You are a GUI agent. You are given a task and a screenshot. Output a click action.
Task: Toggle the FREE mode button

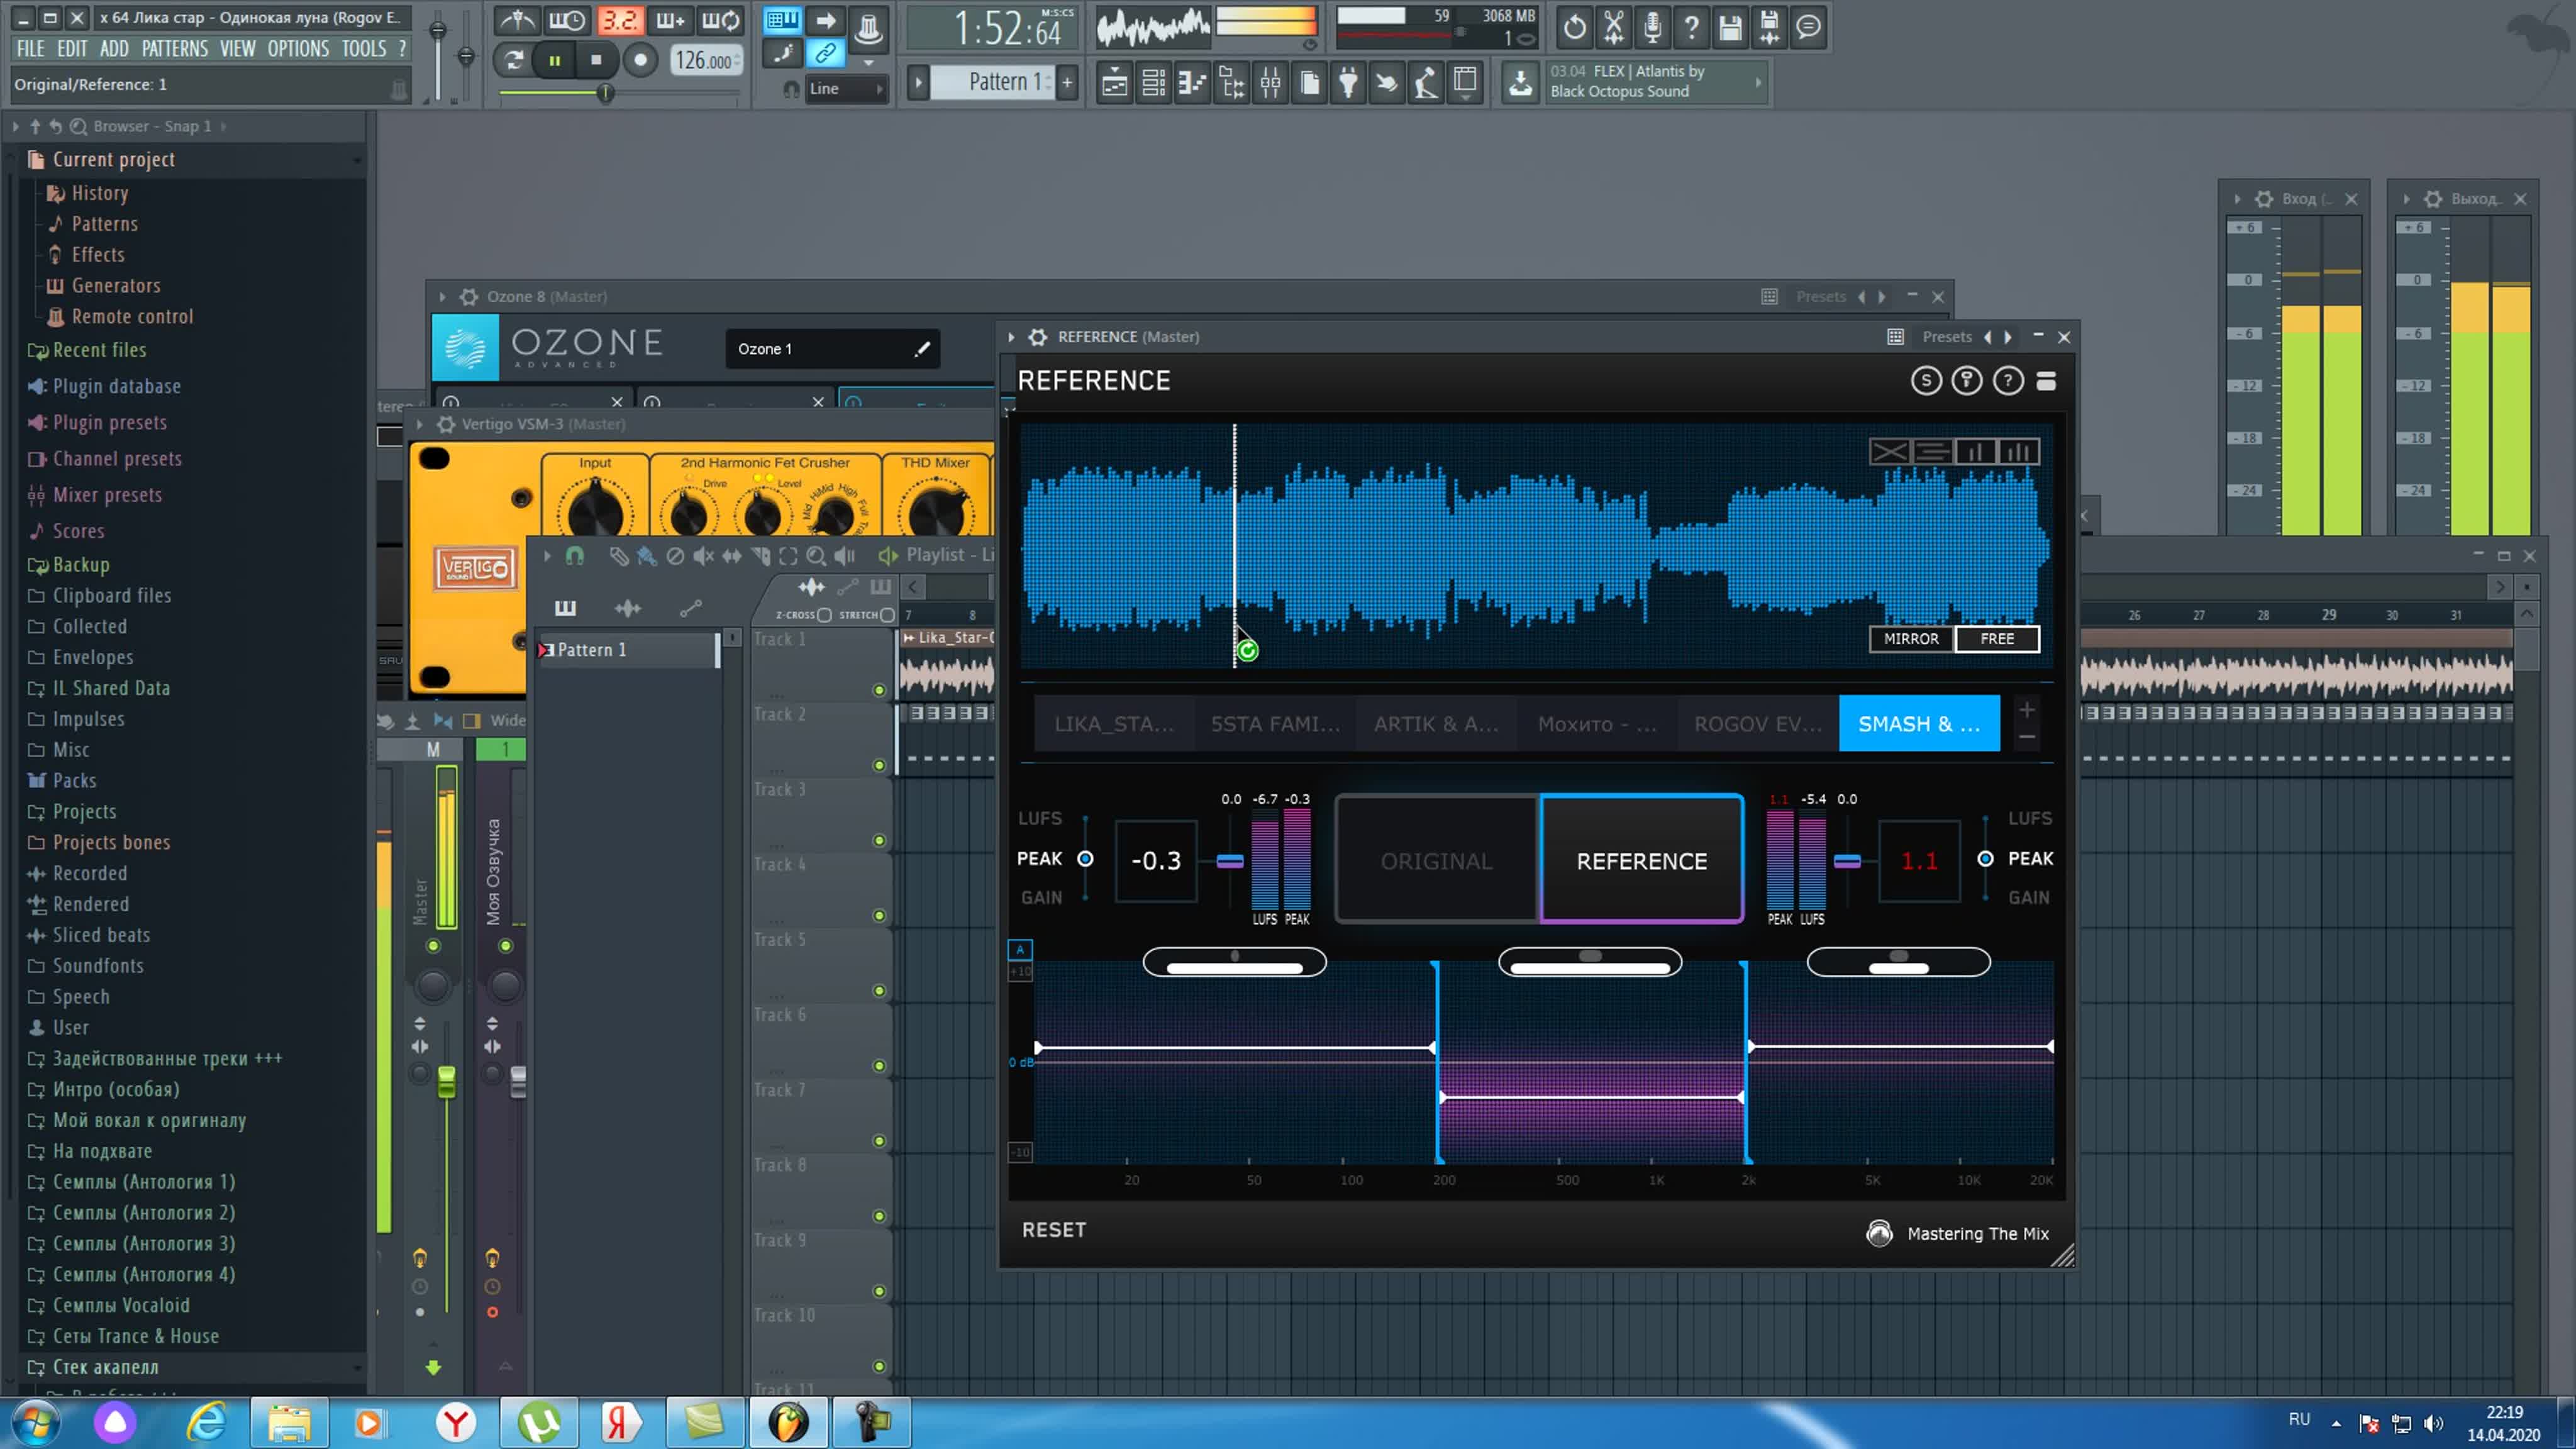(1997, 639)
